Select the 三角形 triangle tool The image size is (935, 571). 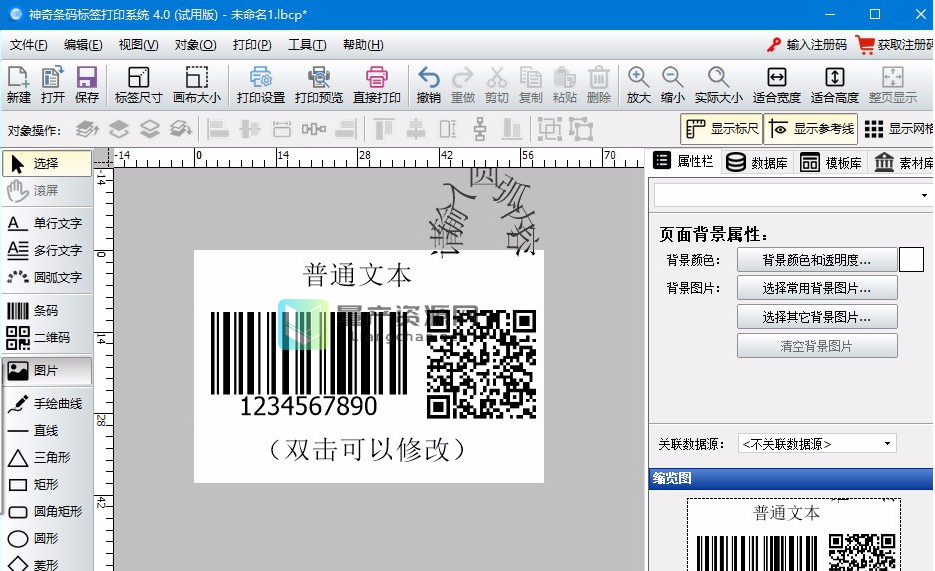(47, 457)
